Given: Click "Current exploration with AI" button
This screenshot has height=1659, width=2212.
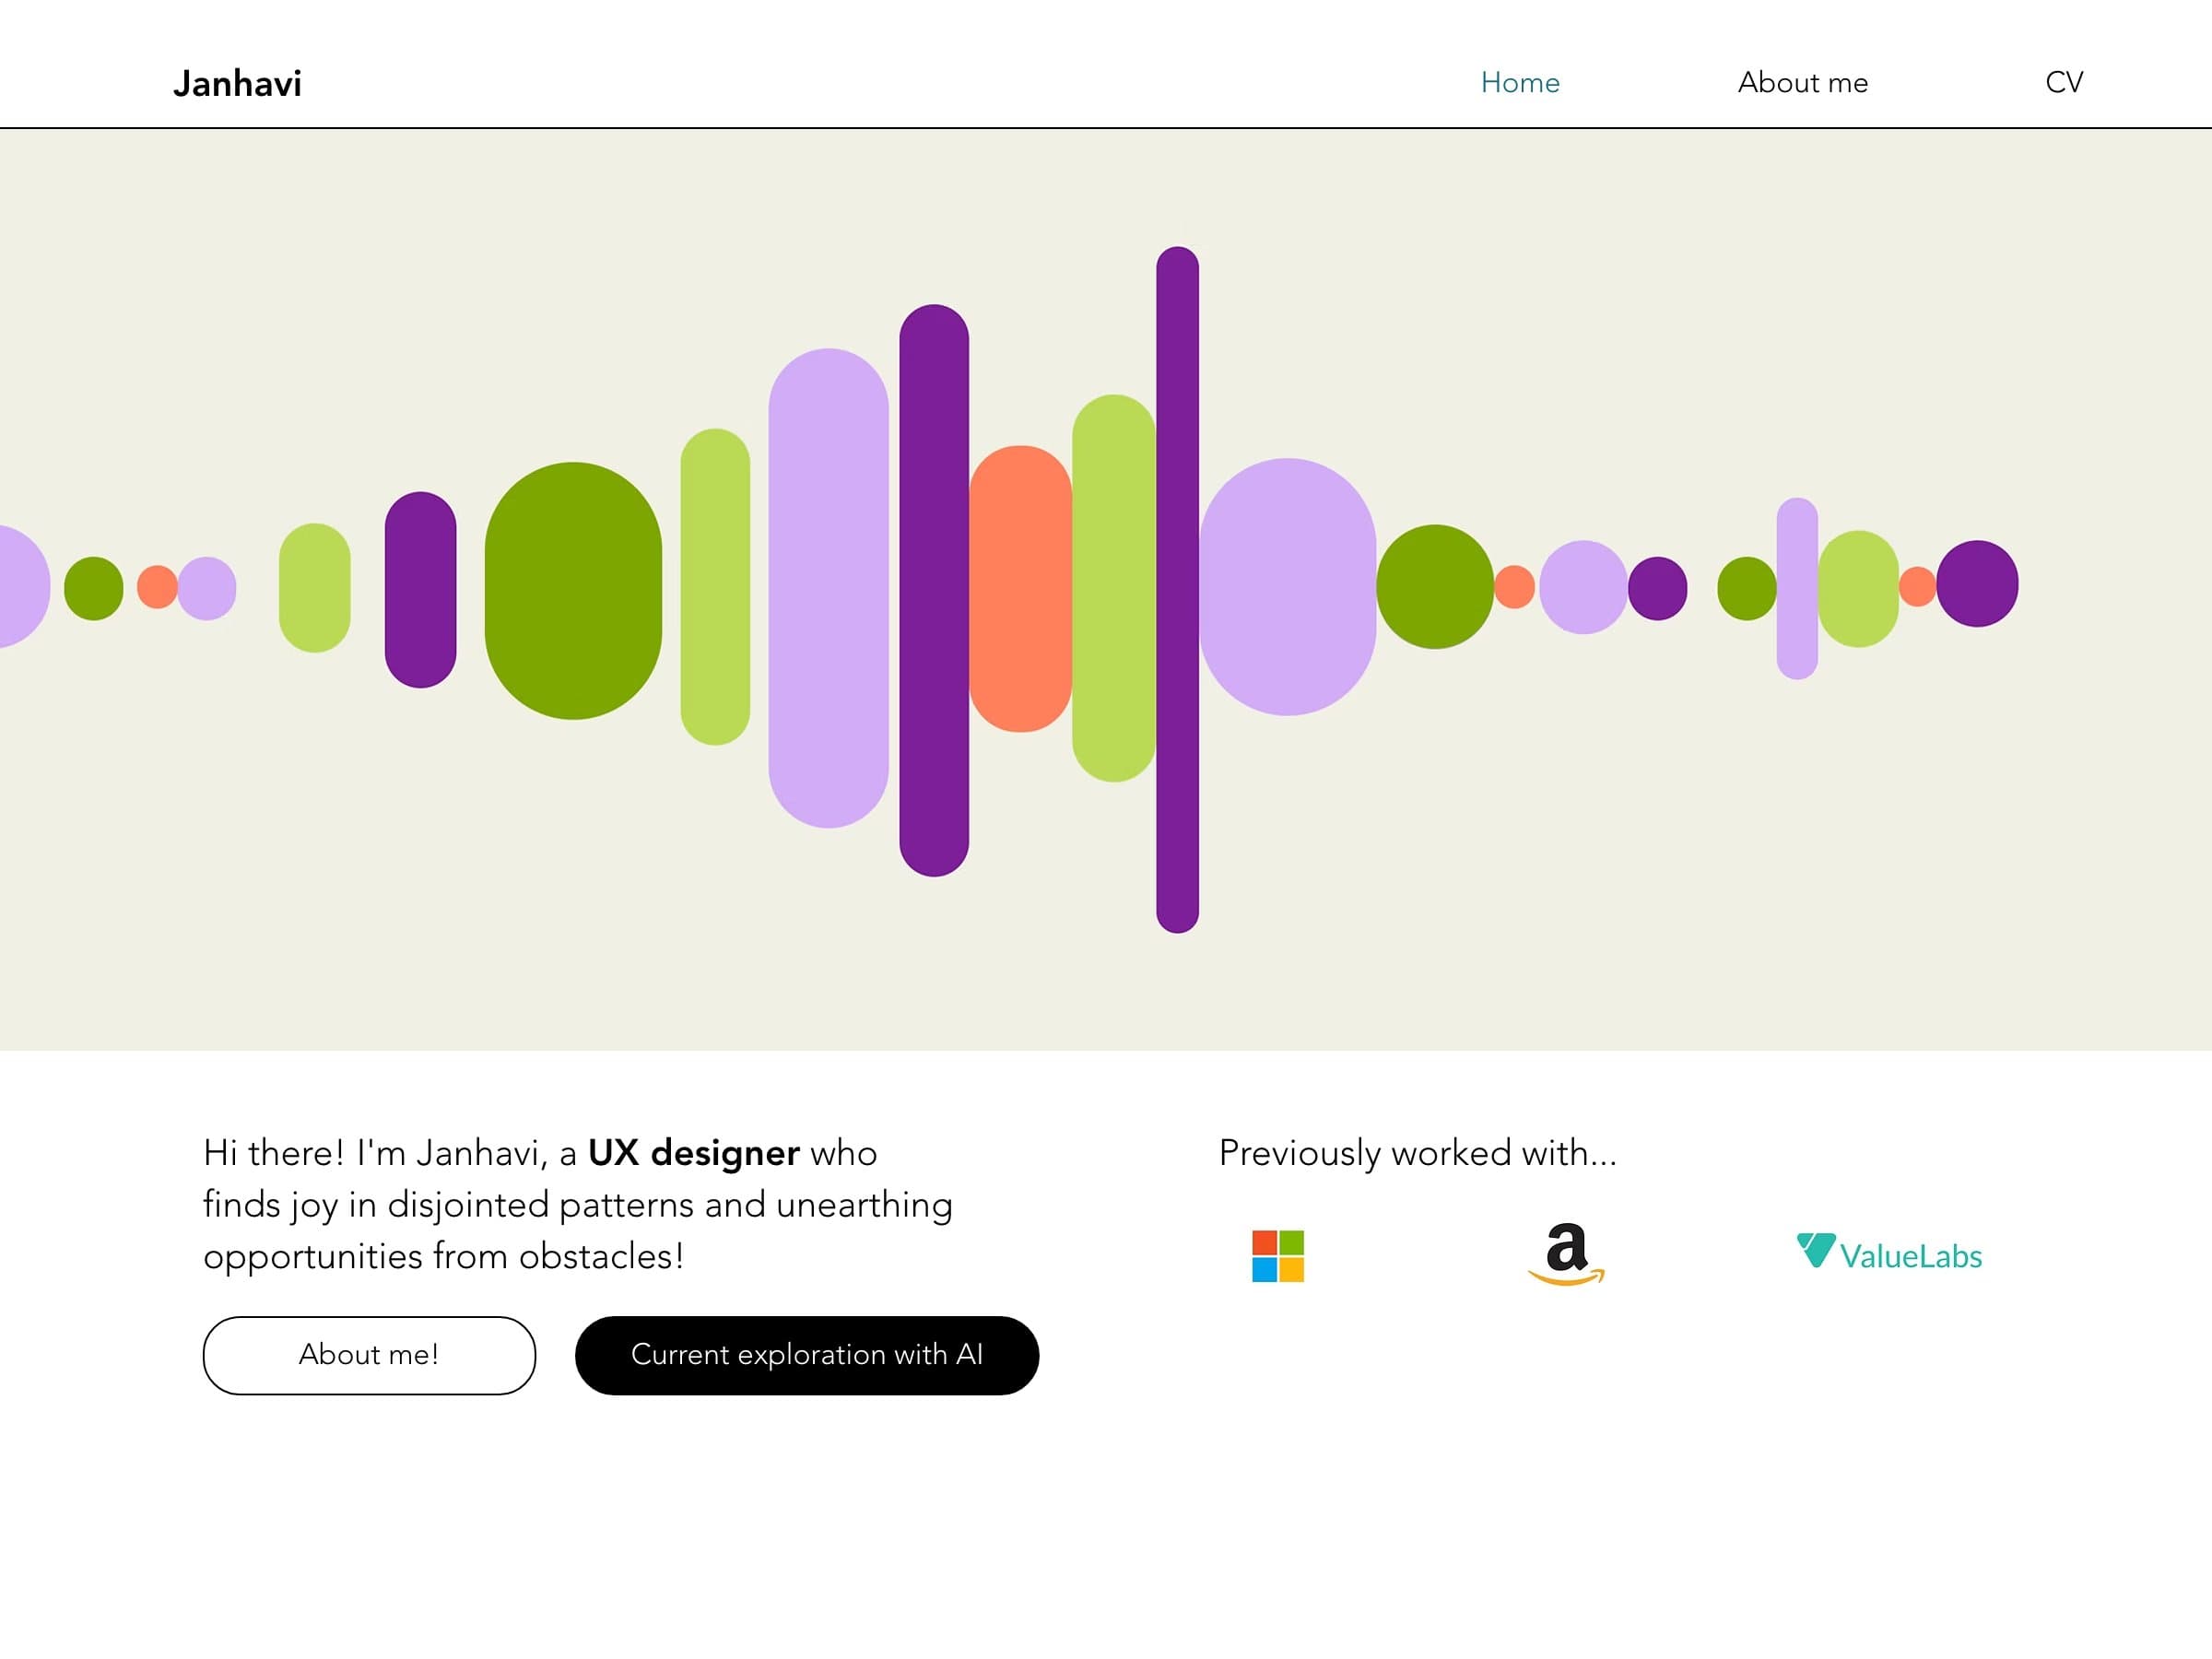Looking at the screenshot, I should [806, 1354].
